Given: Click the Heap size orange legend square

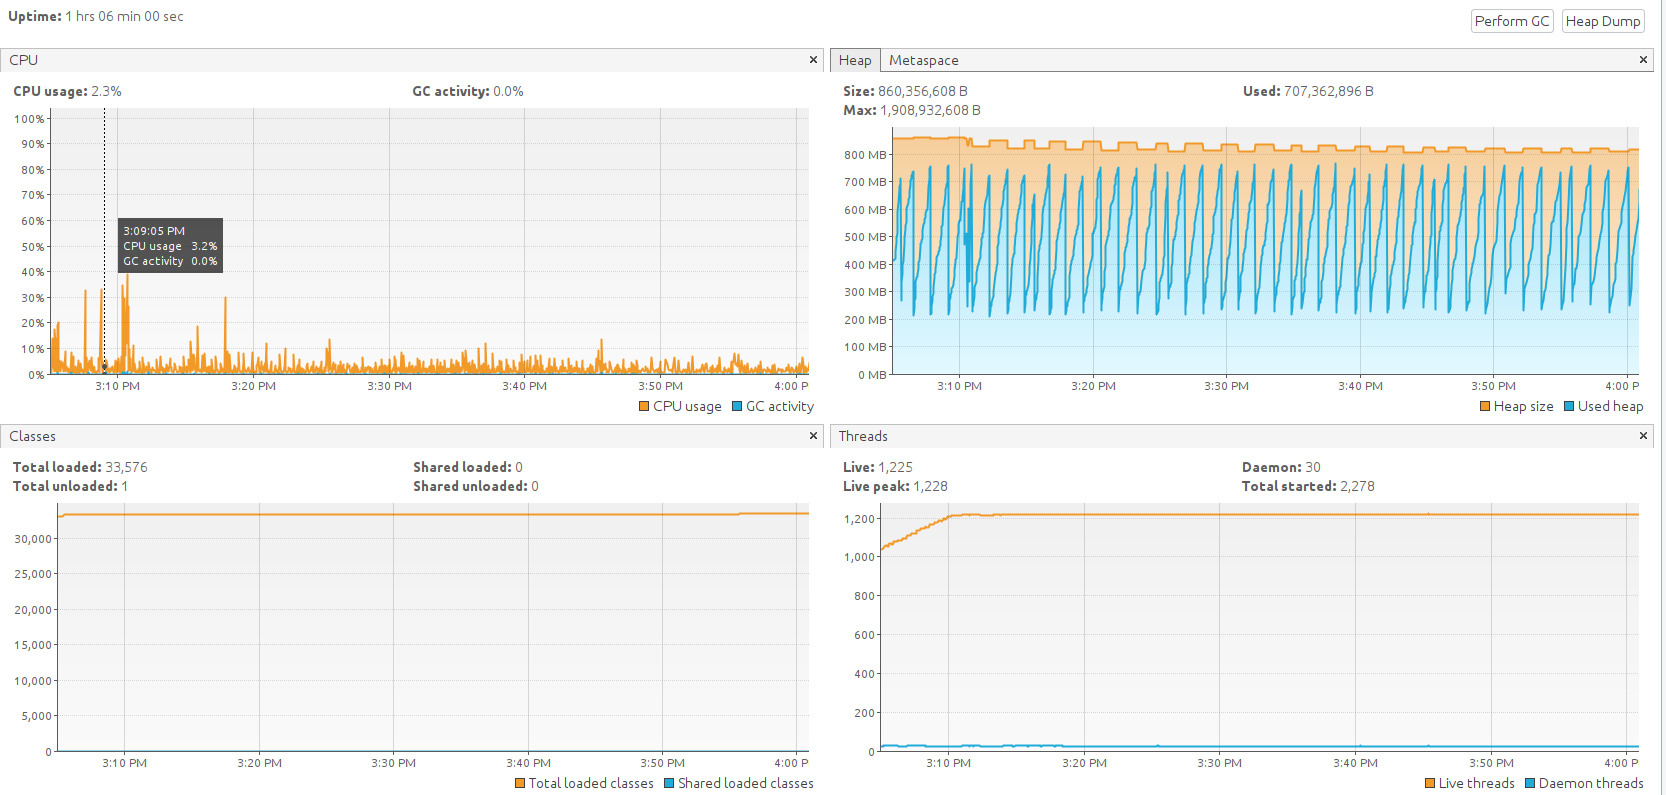Looking at the screenshot, I should tap(1485, 406).
